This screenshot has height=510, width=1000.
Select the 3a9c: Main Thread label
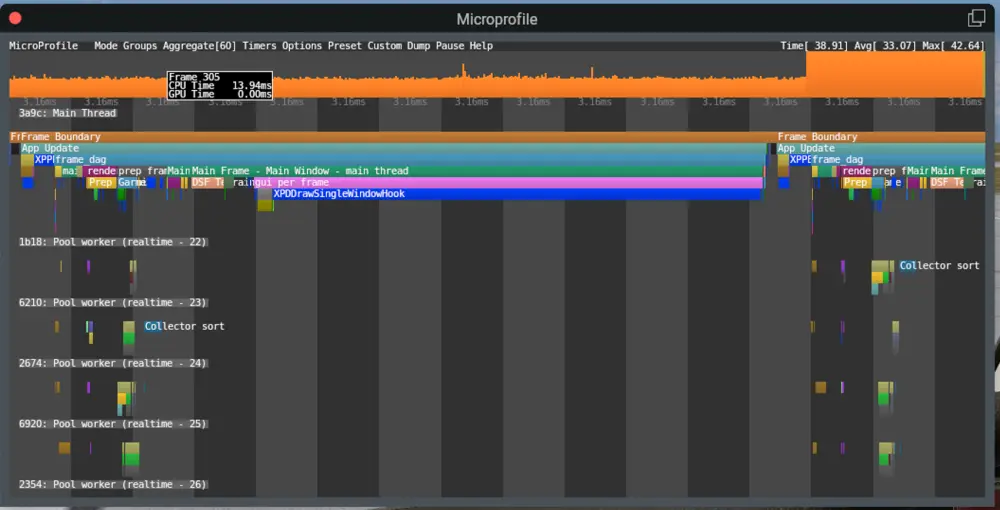click(x=67, y=113)
